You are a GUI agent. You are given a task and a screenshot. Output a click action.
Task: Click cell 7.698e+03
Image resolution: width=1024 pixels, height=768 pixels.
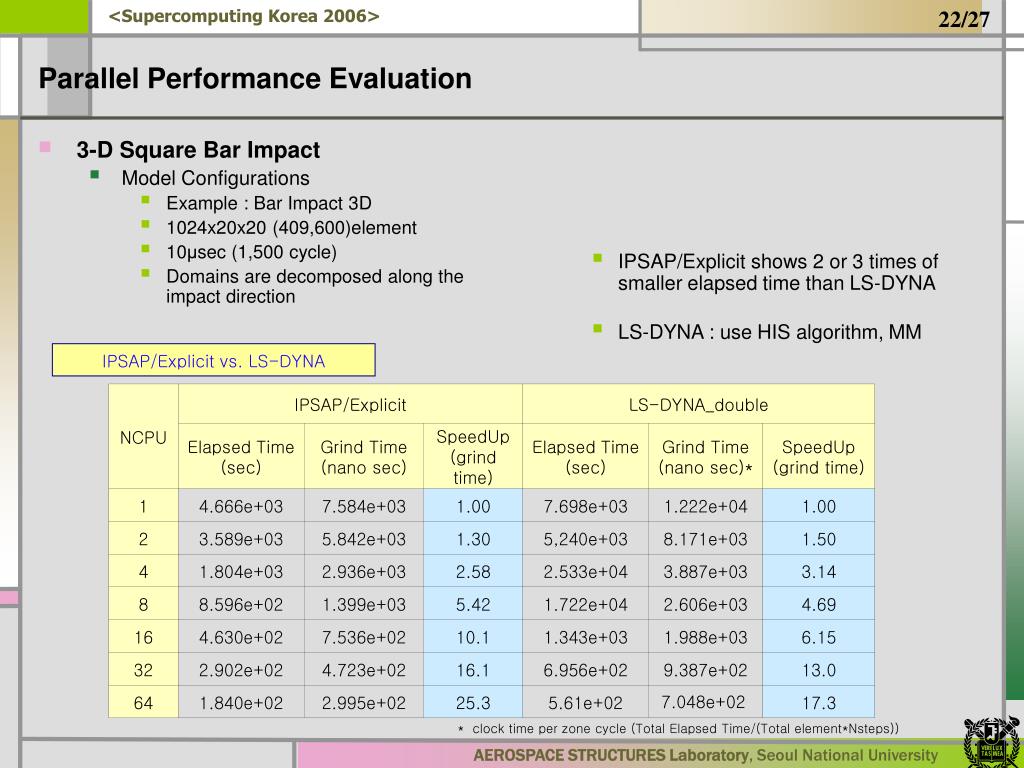click(x=586, y=506)
